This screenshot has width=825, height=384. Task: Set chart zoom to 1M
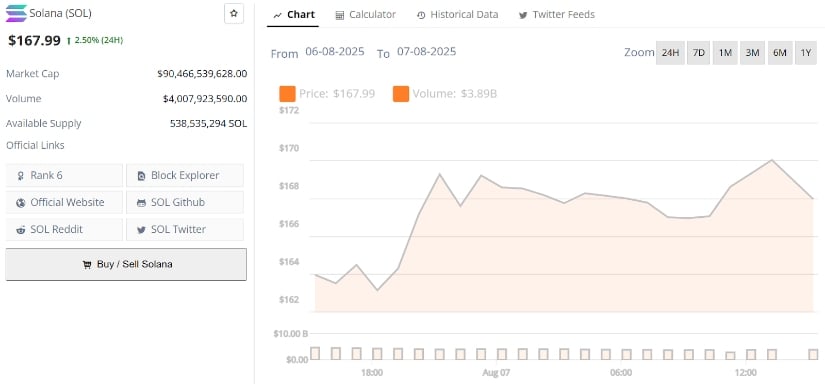coord(725,53)
